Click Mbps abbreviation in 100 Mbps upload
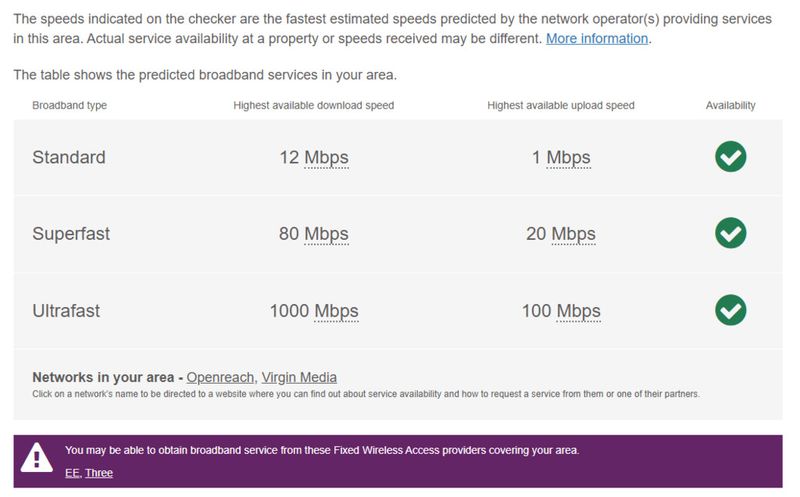Image resolution: width=800 pixels, height=497 pixels. (578, 311)
